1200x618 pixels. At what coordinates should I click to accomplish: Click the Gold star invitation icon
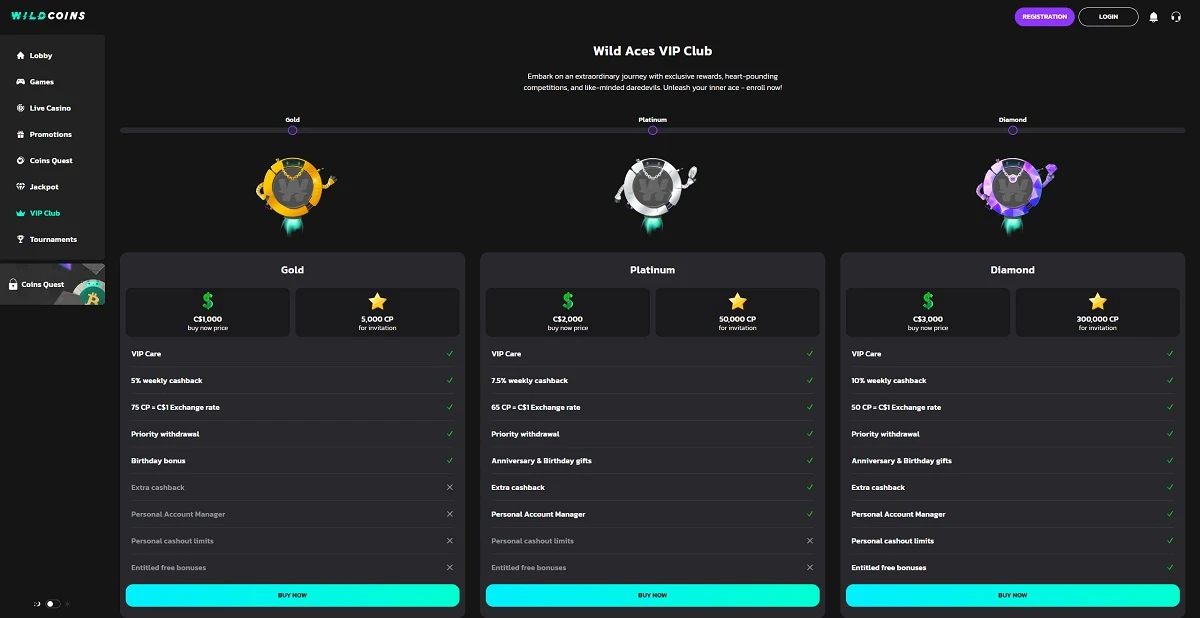[x=378, y=301]
